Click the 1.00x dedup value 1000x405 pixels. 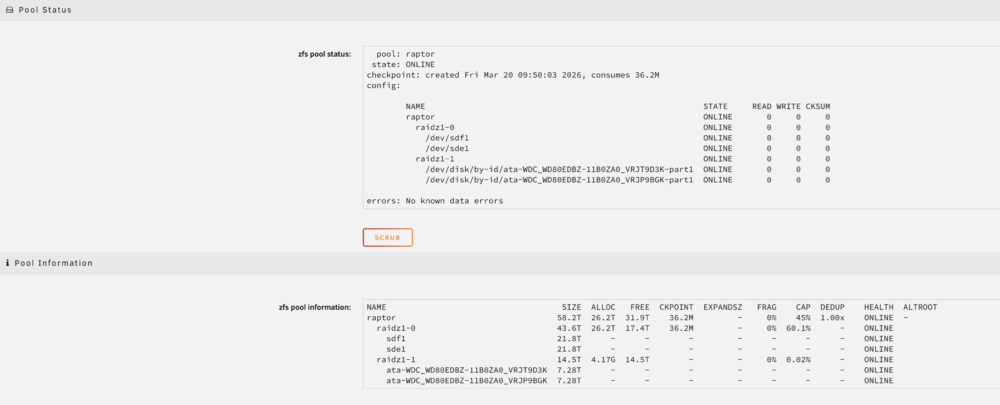point(833,318)
